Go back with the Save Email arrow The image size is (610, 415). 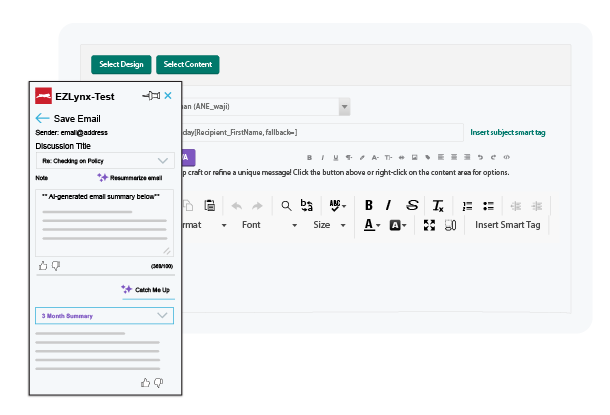[42, 118]
